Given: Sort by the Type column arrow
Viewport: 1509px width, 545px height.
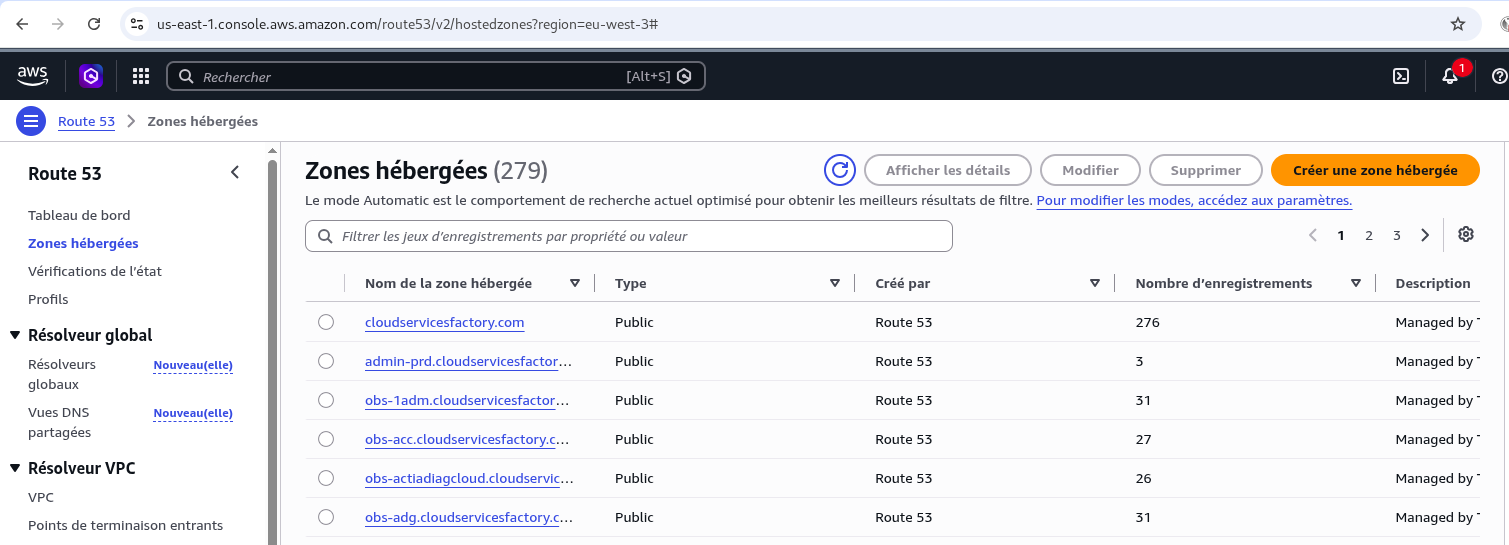Looking at the screenshot, I should click(835, 283).
